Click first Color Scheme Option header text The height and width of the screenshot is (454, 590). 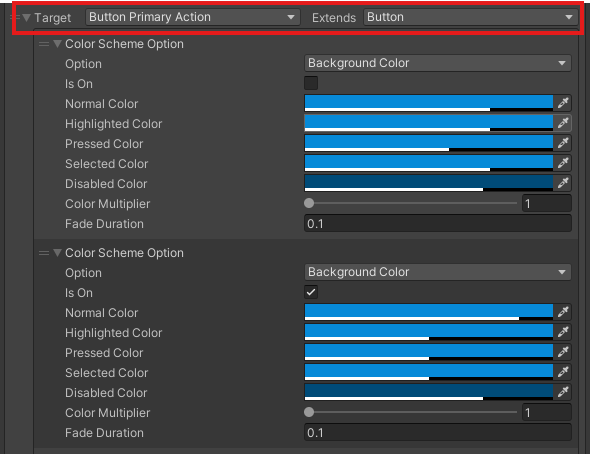pos(124,44)
